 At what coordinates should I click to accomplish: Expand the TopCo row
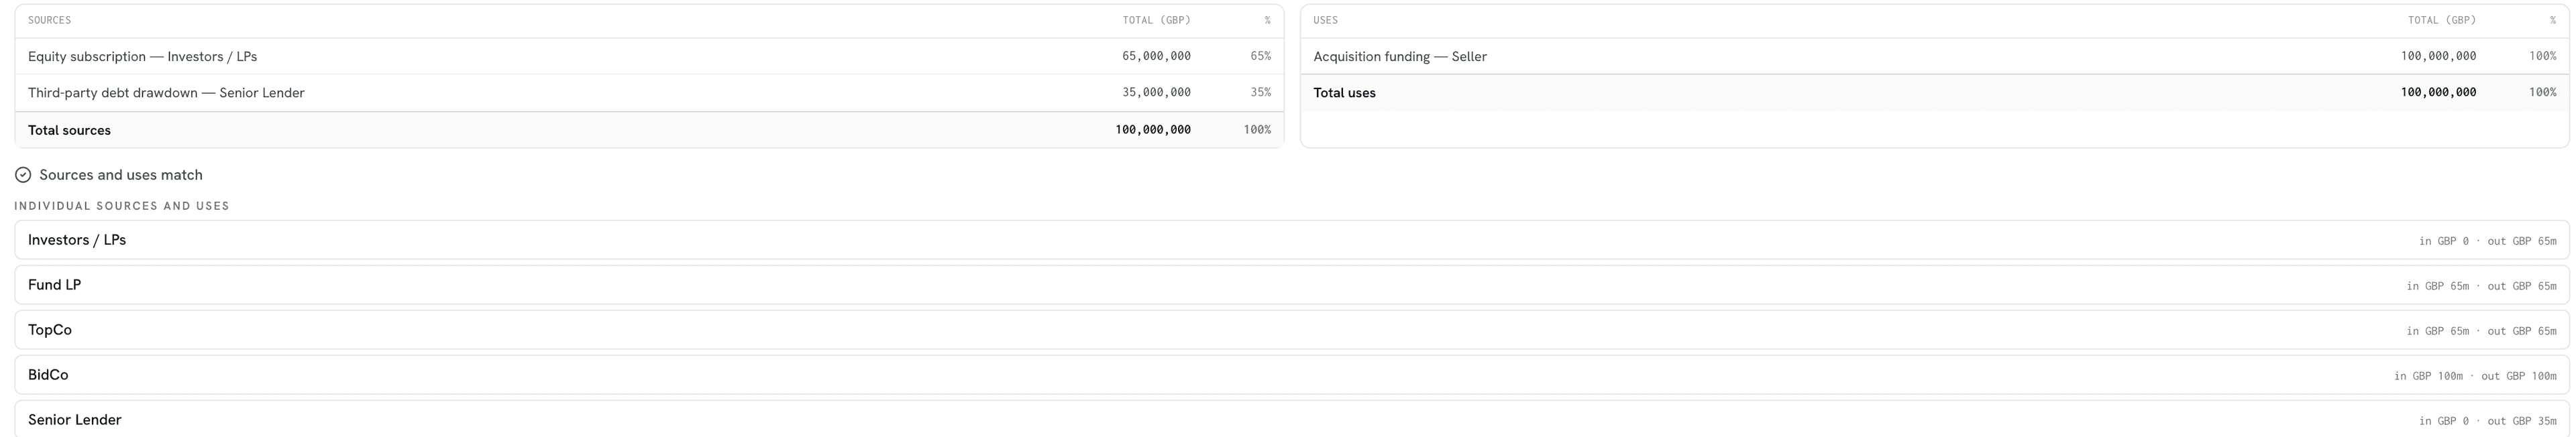click(x=1291, y=330)
